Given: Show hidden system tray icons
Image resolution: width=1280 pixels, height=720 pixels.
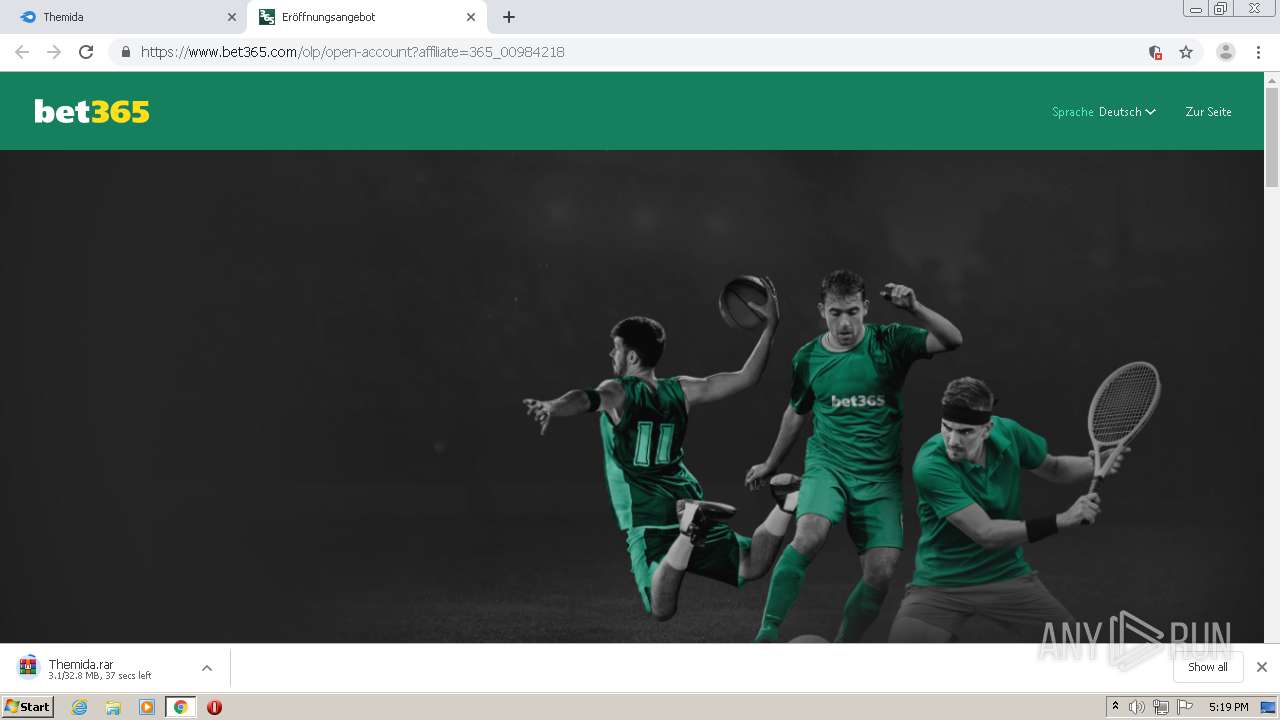Looking at the screenshot, I should coord(1115,707).
